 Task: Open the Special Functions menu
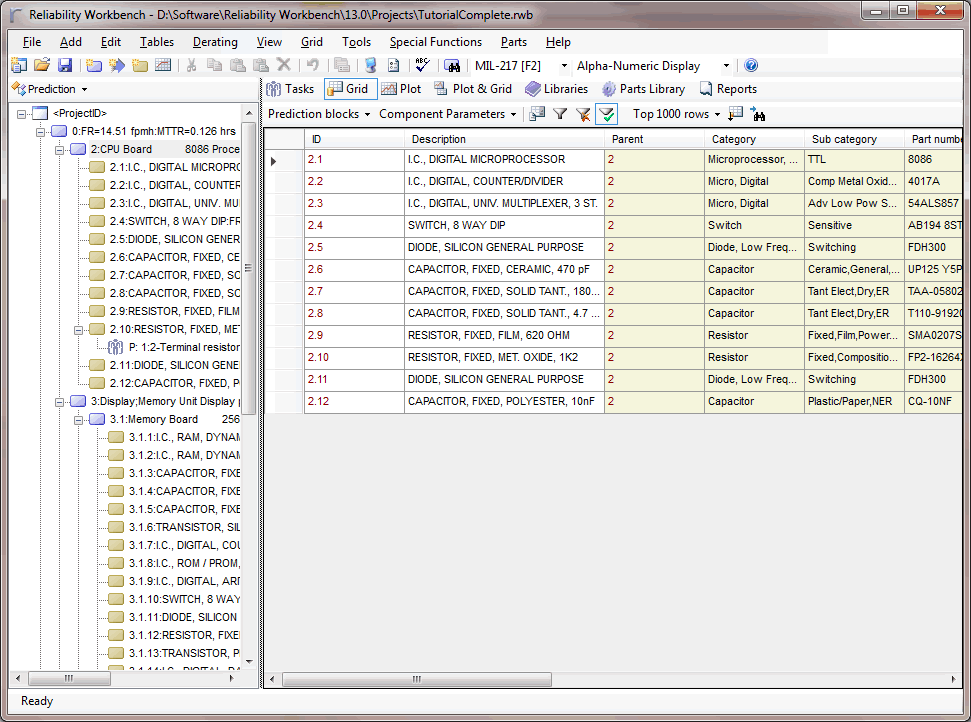click(435, 42)
